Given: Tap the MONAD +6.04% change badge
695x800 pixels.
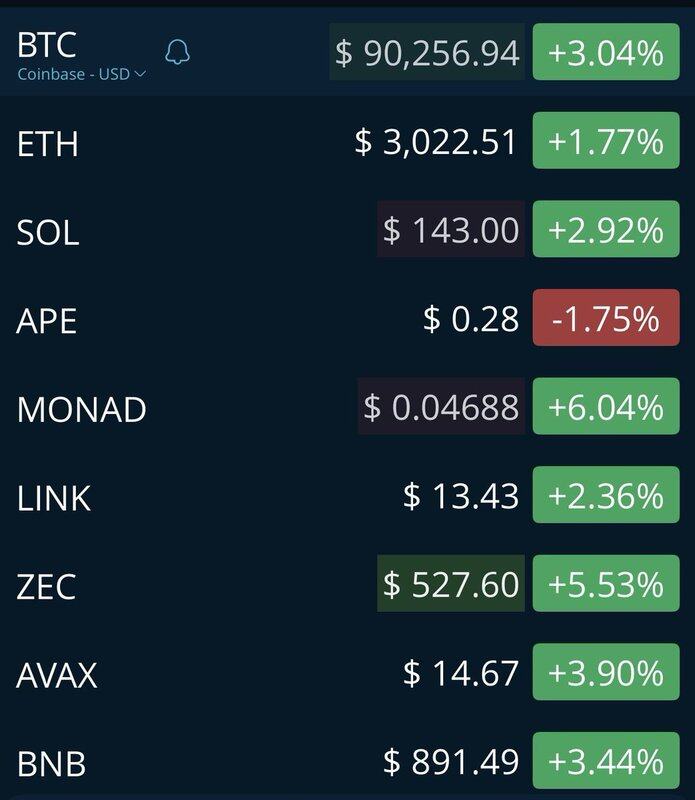Looking at the screenshot, I should tap(605, 407).
